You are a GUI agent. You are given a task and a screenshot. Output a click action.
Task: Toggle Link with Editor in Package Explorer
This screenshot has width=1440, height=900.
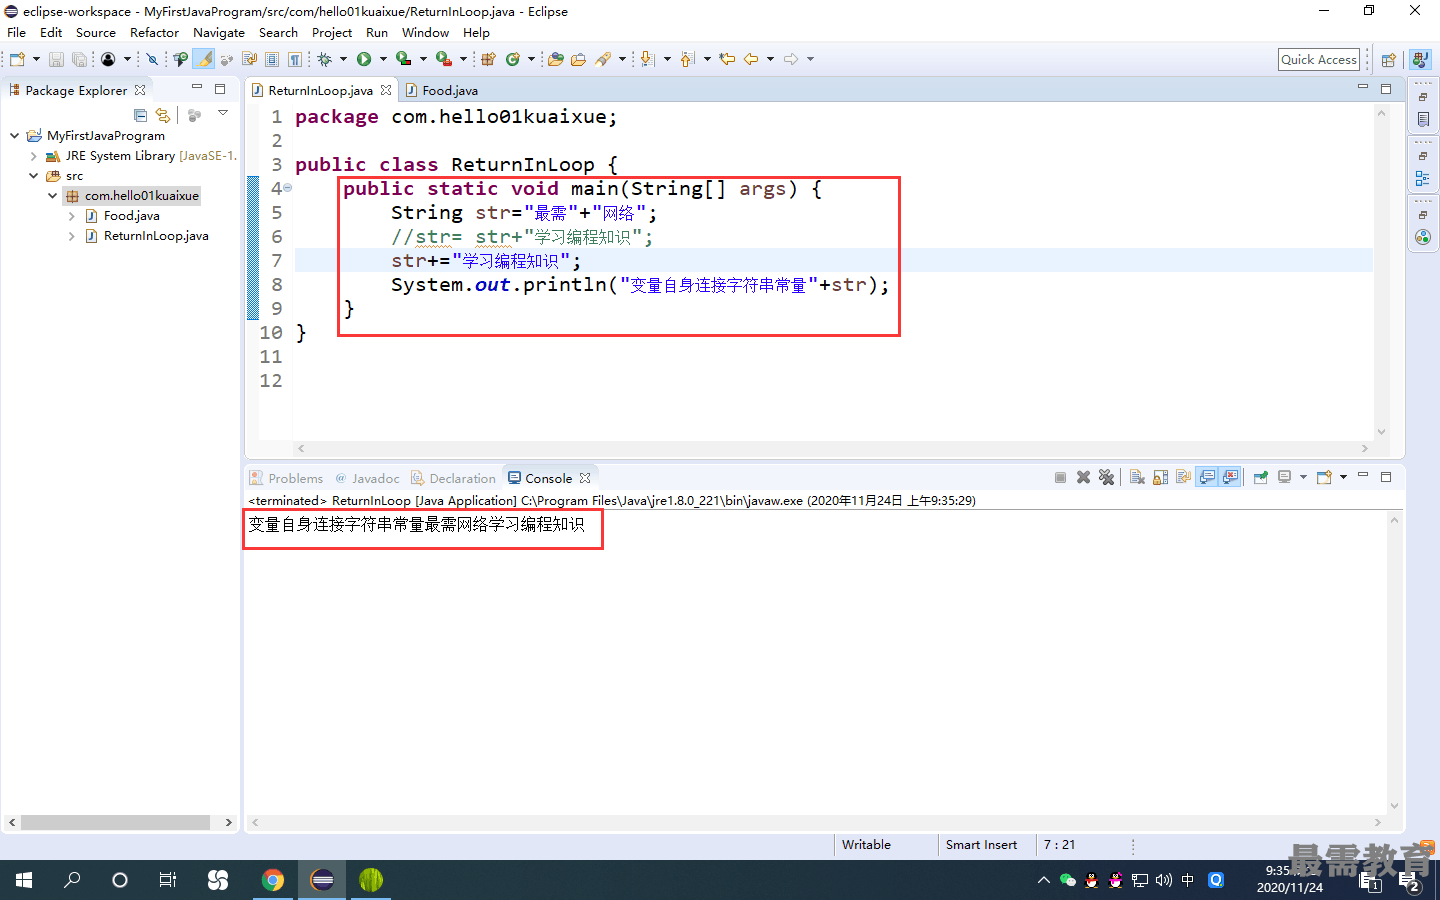(x=163, y=115)
